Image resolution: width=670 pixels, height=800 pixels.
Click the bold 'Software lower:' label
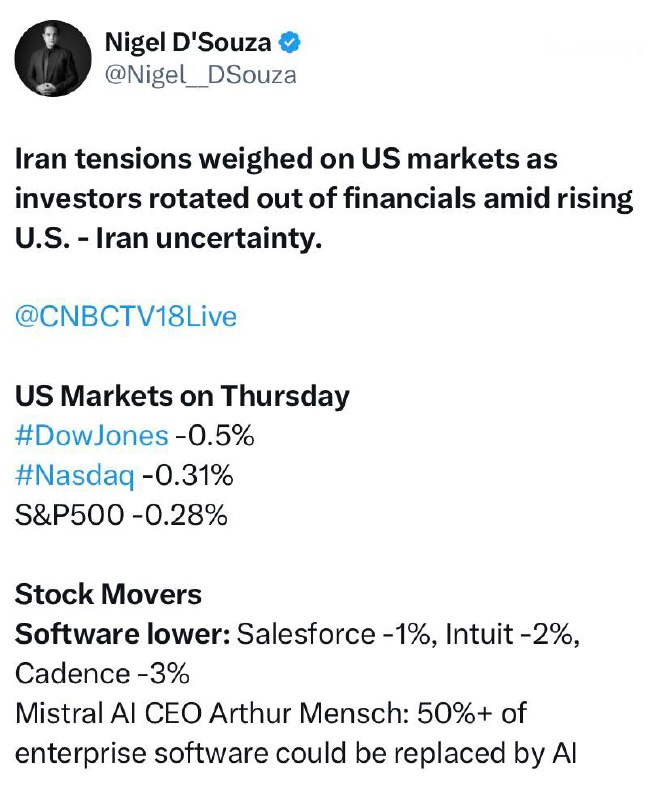point(122,634)
